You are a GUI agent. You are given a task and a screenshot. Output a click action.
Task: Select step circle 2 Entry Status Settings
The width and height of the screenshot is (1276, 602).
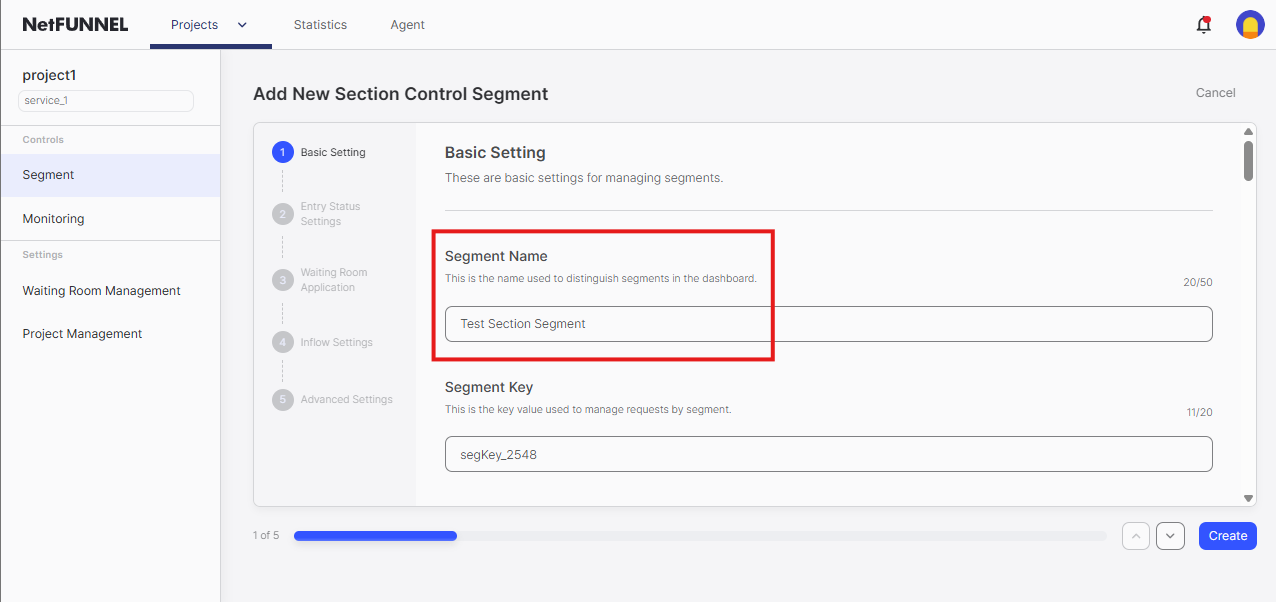tap(283, 213)
